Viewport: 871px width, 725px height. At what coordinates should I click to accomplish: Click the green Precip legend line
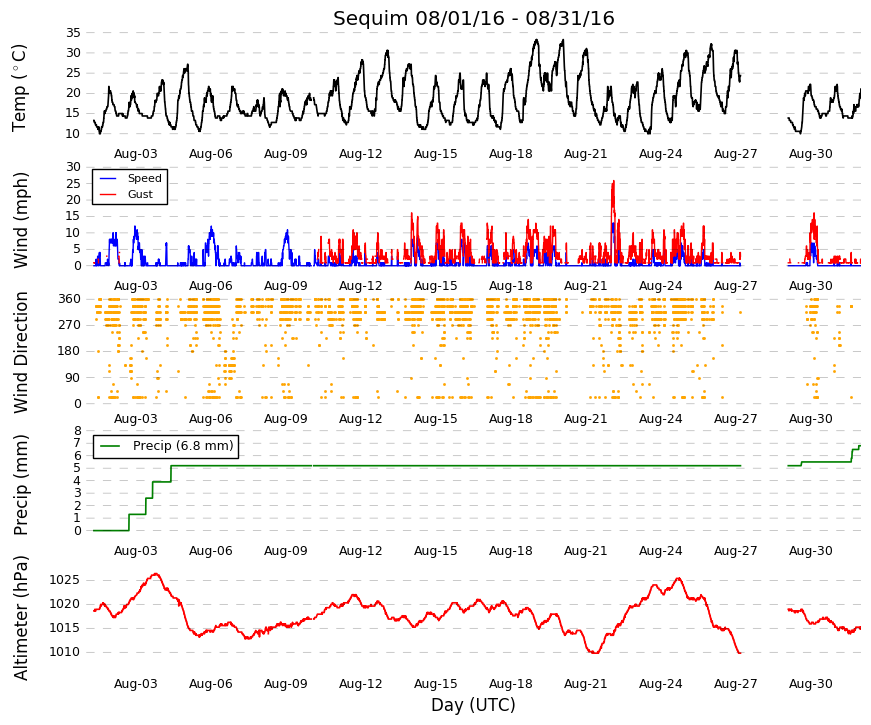(110, 446)
